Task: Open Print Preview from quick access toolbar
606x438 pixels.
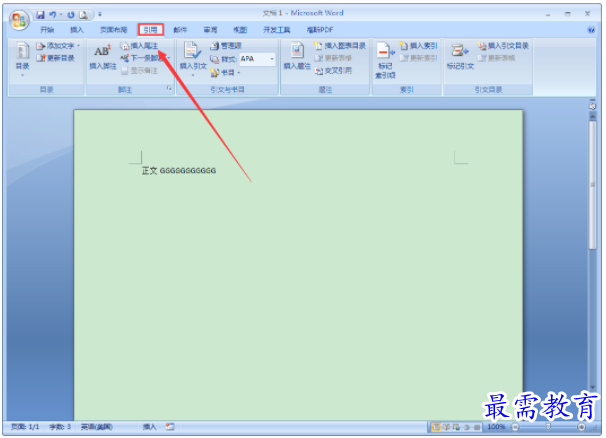Action: click(x=83, y=15)
